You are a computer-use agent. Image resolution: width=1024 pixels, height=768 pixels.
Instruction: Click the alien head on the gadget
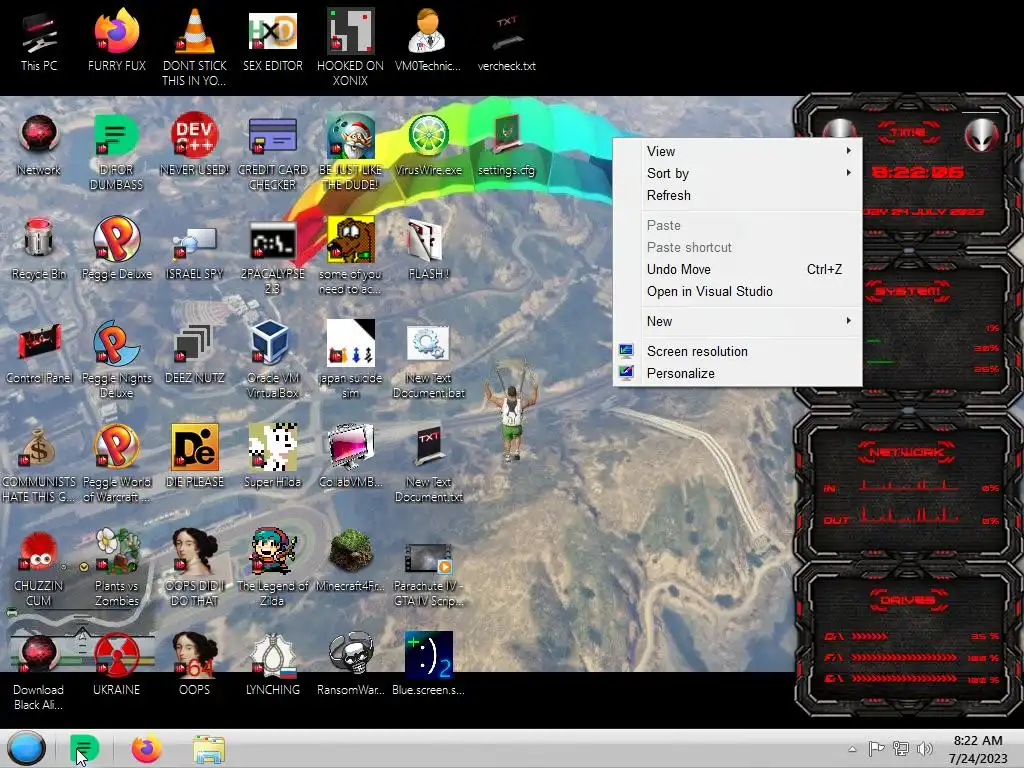(981, 135)
